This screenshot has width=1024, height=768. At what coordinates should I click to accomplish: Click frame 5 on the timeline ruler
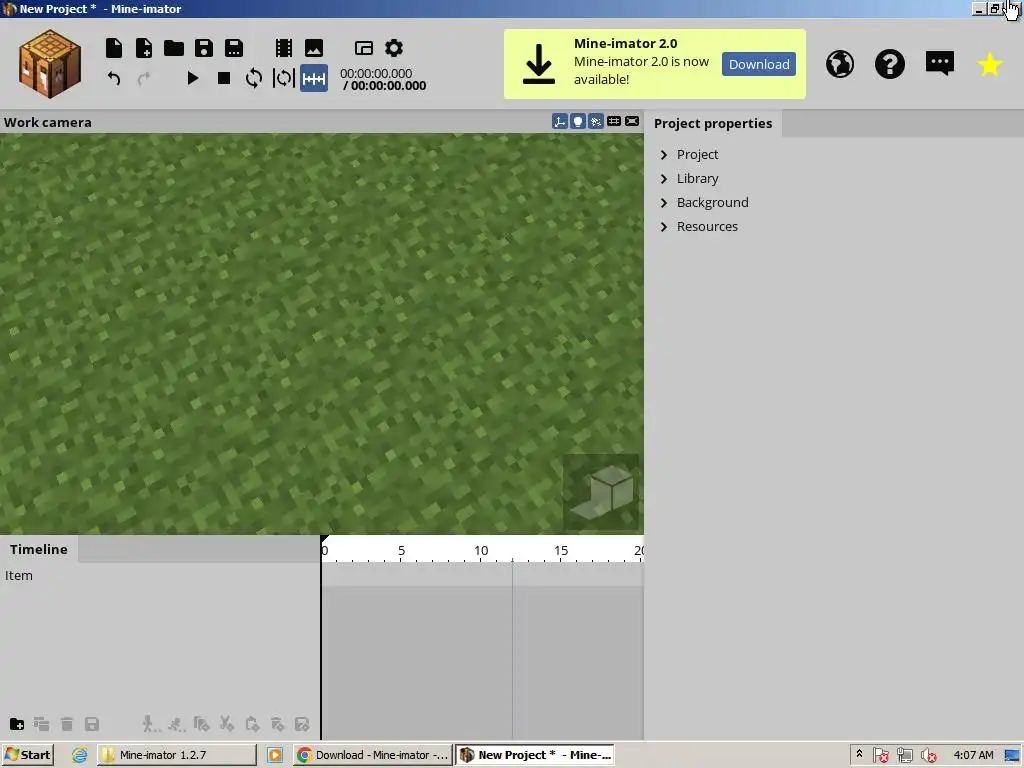pyautogui.click(x=401, y=551)
